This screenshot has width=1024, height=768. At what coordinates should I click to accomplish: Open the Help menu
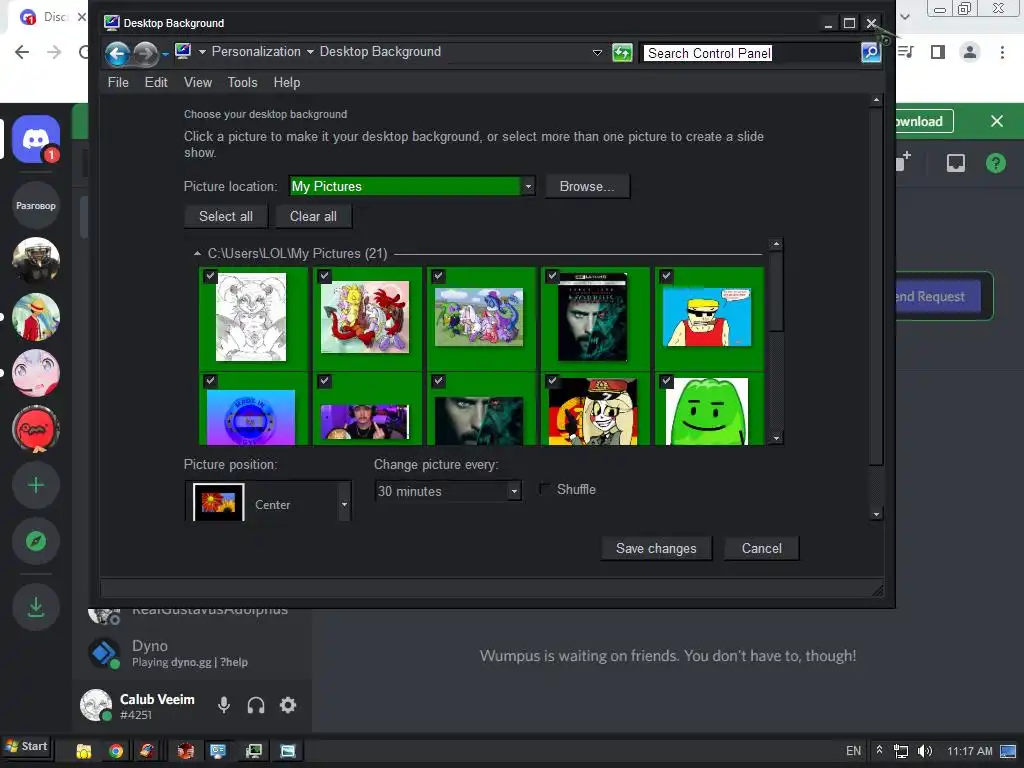287,82
